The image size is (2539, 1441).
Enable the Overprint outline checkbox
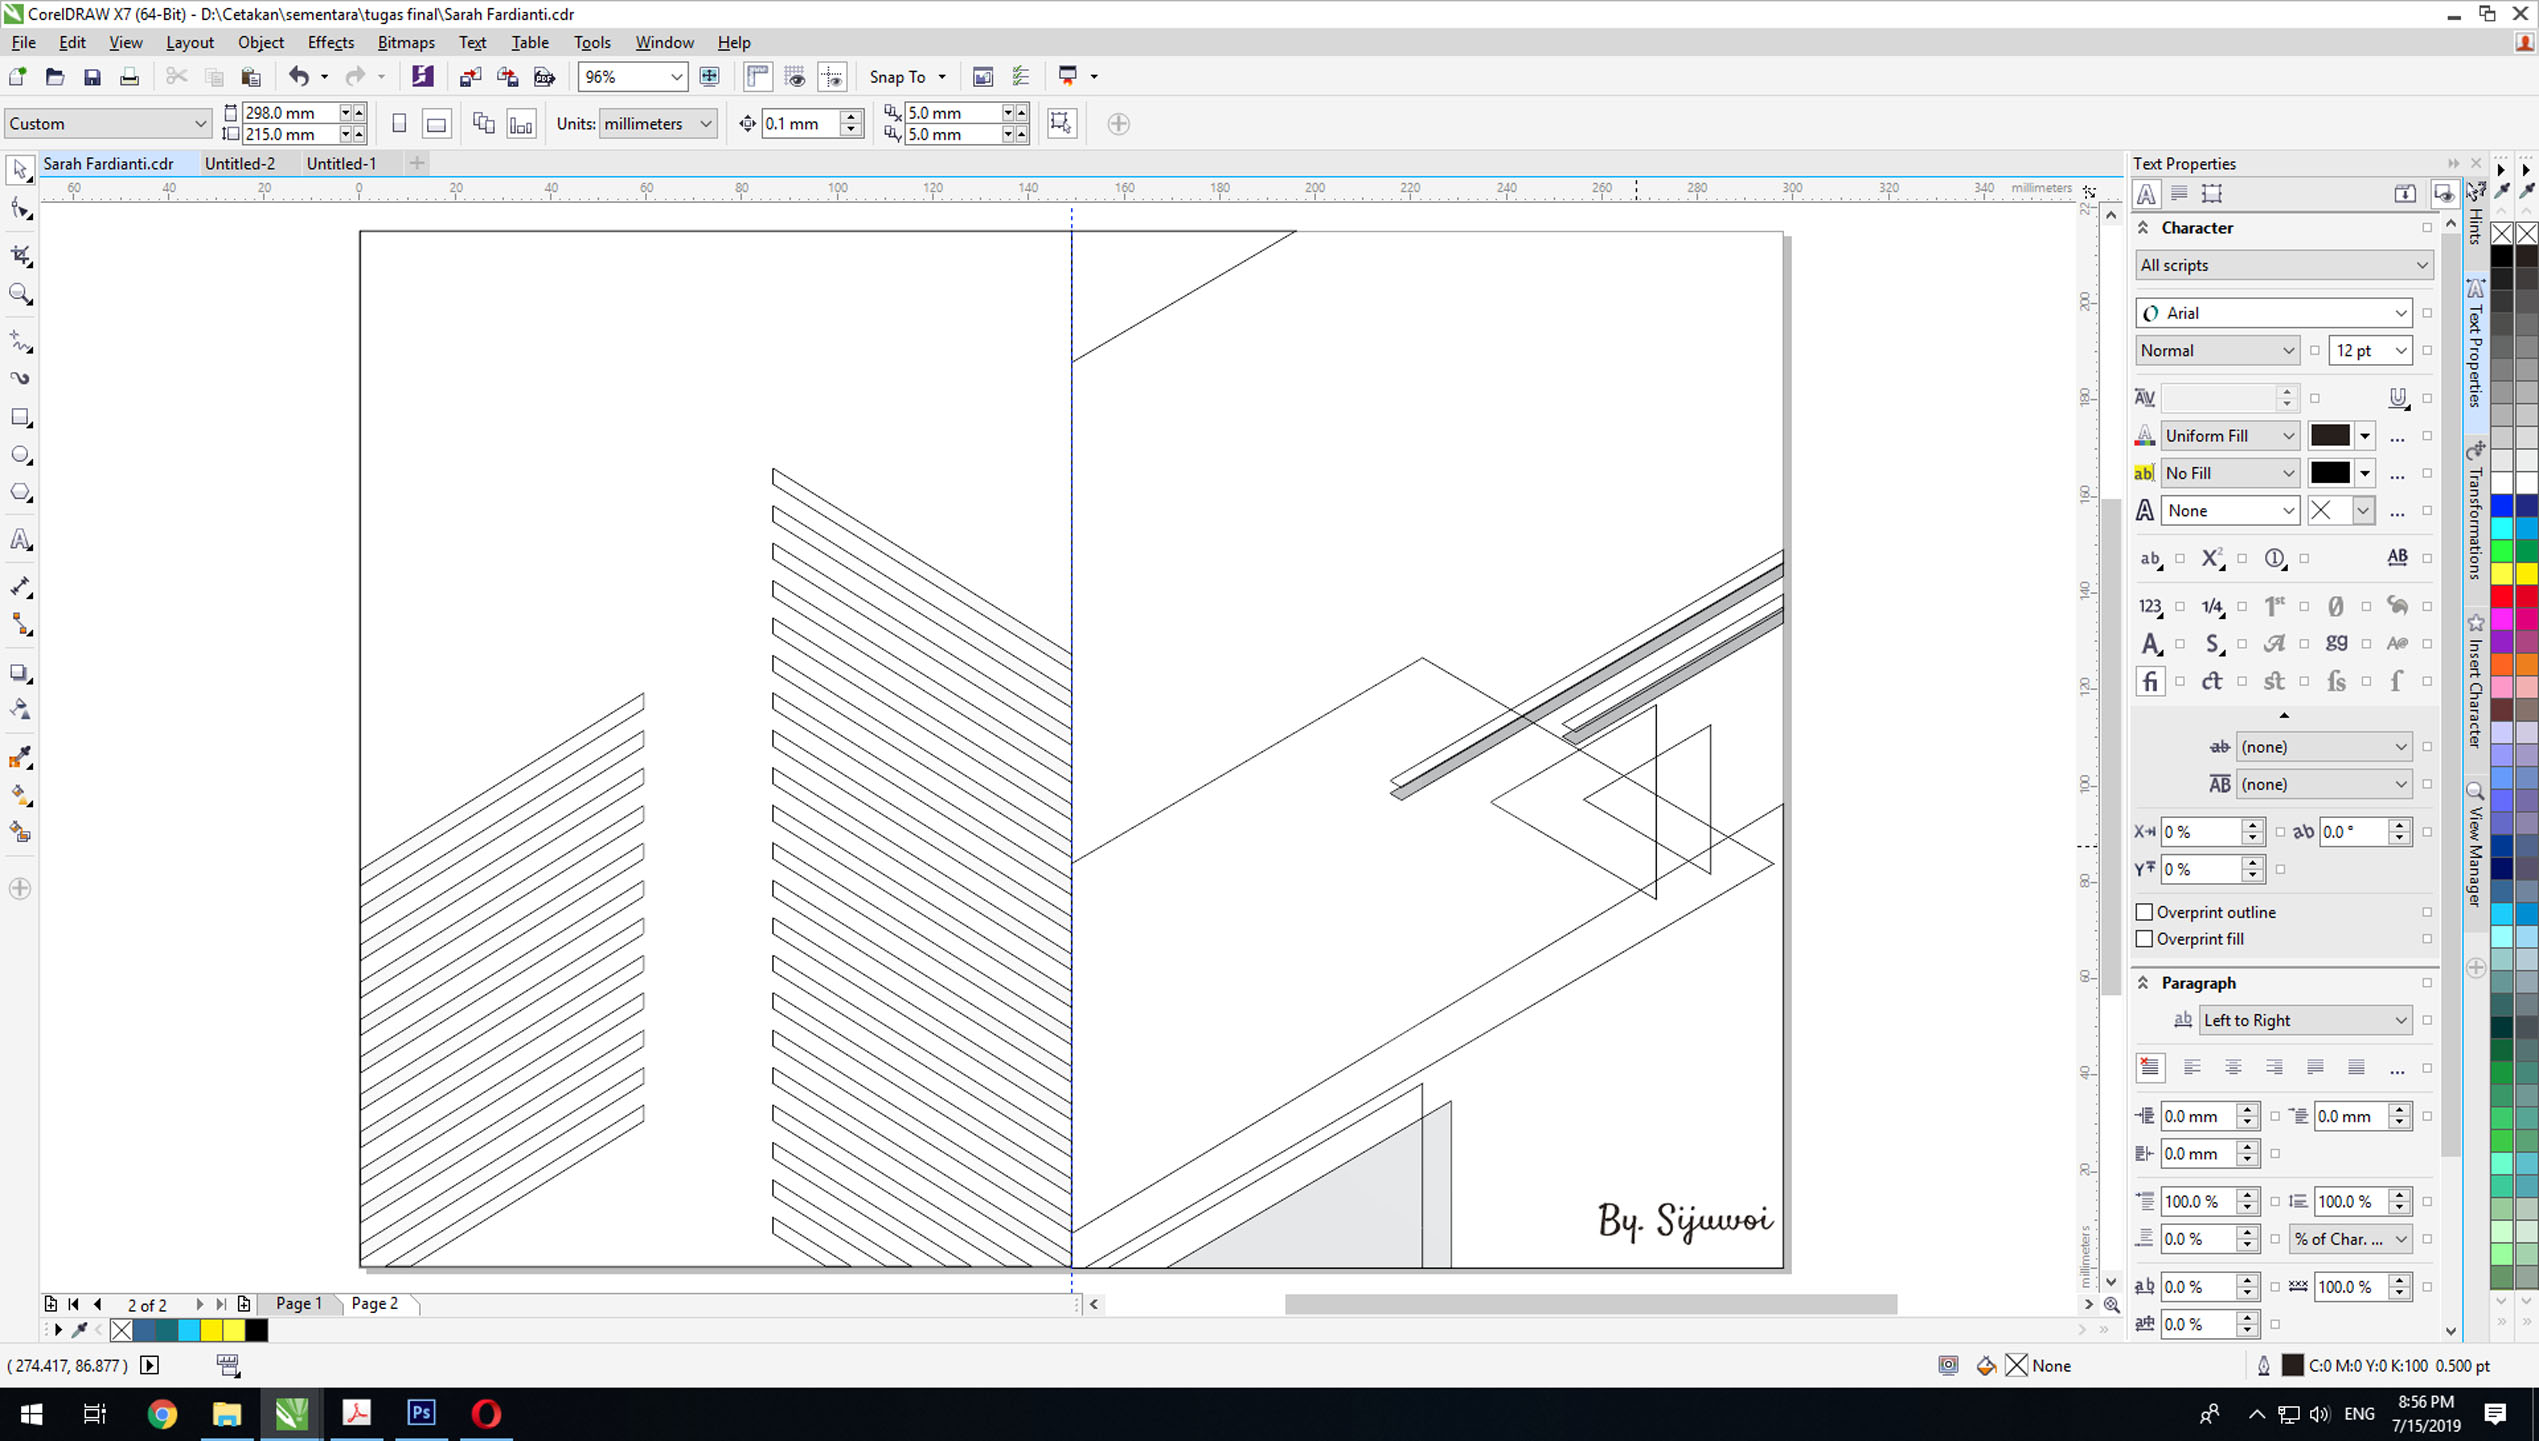(2144, 912)
